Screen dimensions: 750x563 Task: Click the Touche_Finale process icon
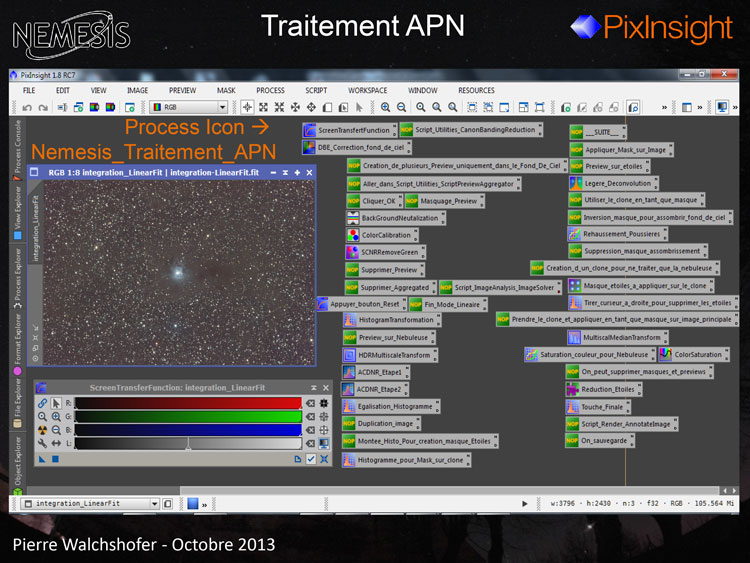pos(598,407)
